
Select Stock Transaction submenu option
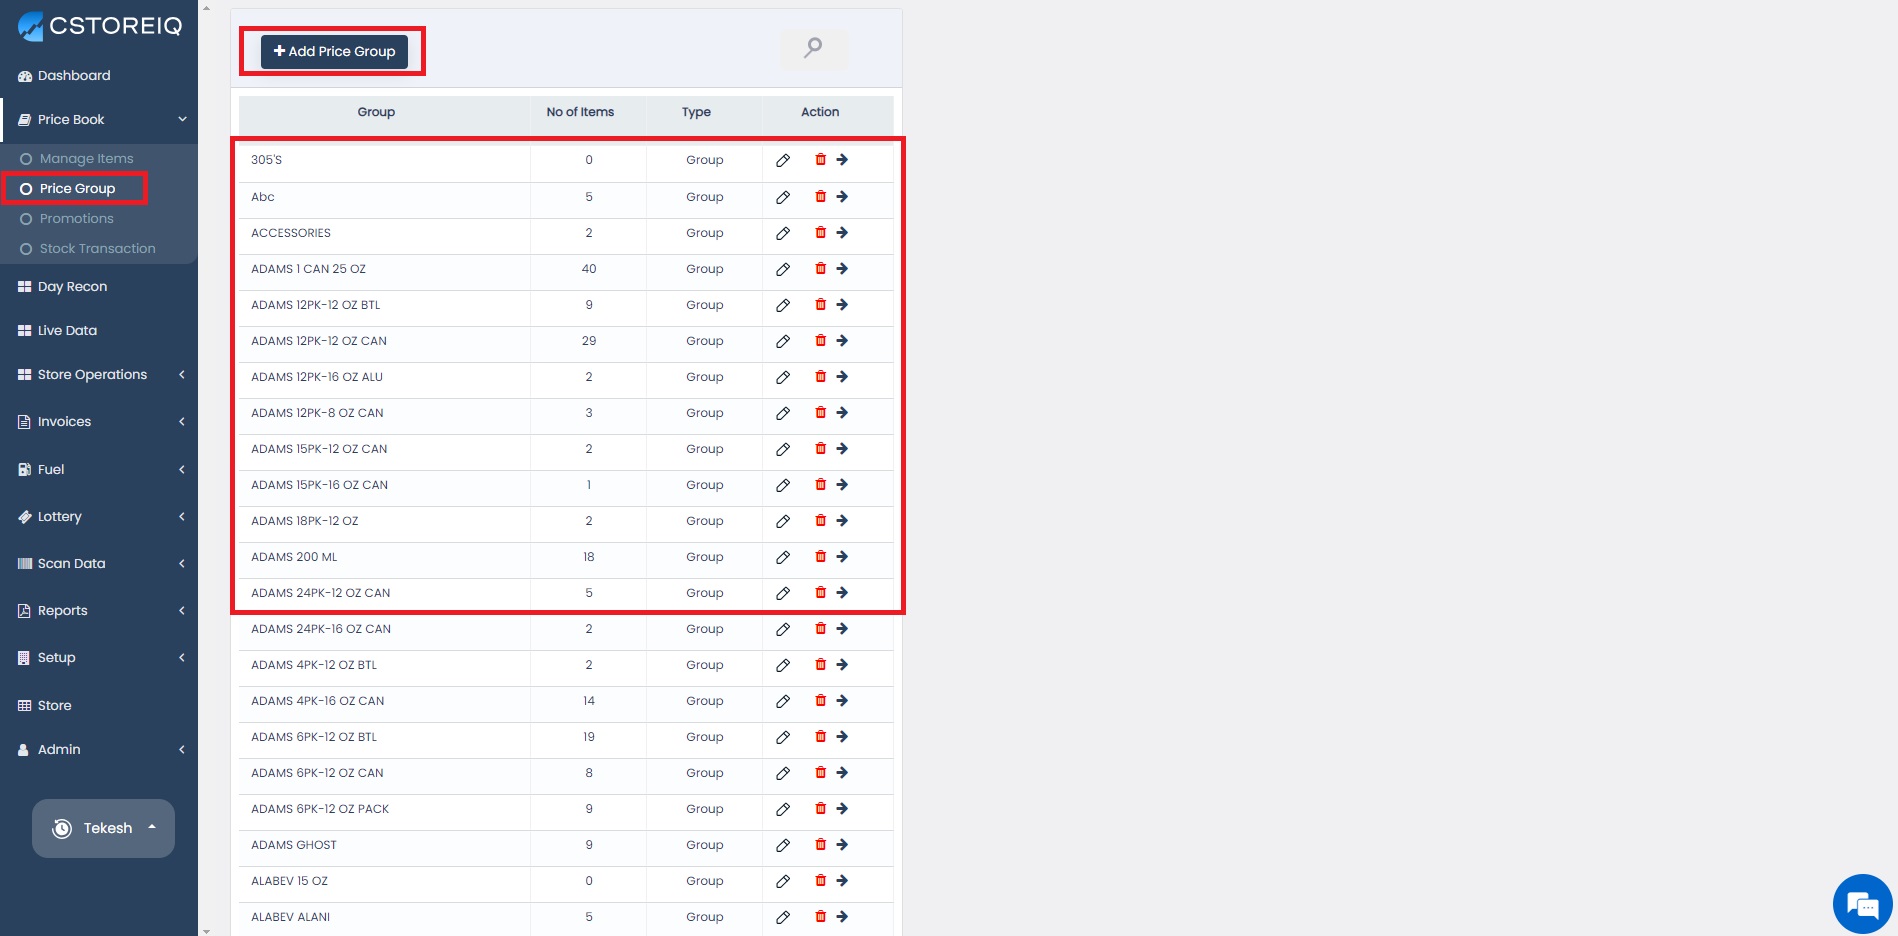(x=97, y=249)
